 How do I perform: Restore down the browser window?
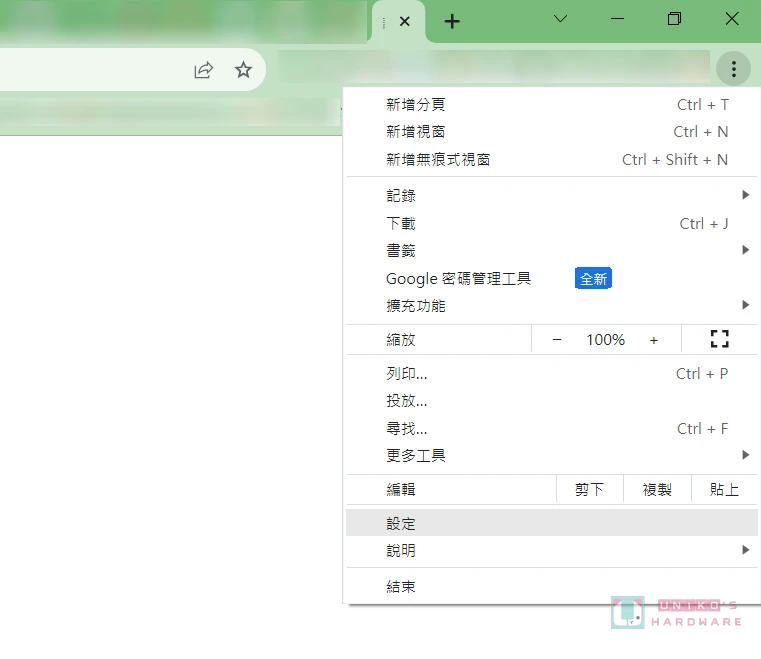click(x=674, y=19)
